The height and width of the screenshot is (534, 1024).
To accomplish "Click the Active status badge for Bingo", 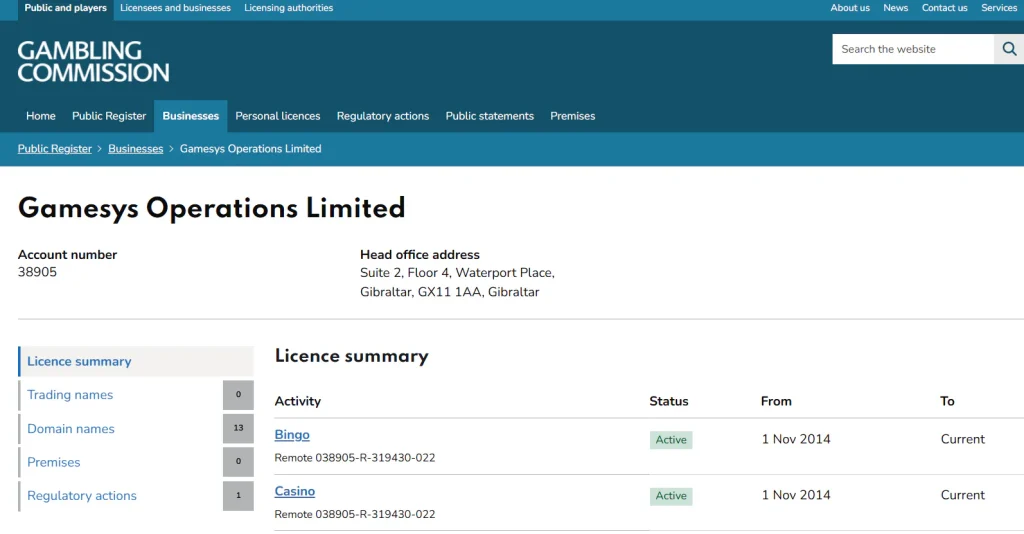I will click(671, 440).
